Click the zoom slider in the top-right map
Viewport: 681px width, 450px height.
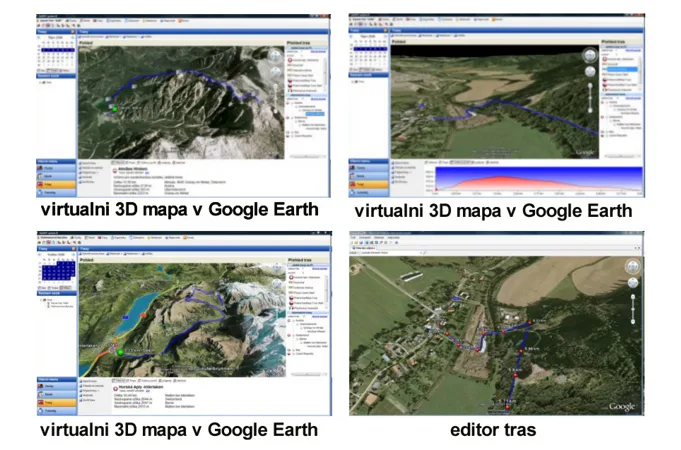point(590,100)
